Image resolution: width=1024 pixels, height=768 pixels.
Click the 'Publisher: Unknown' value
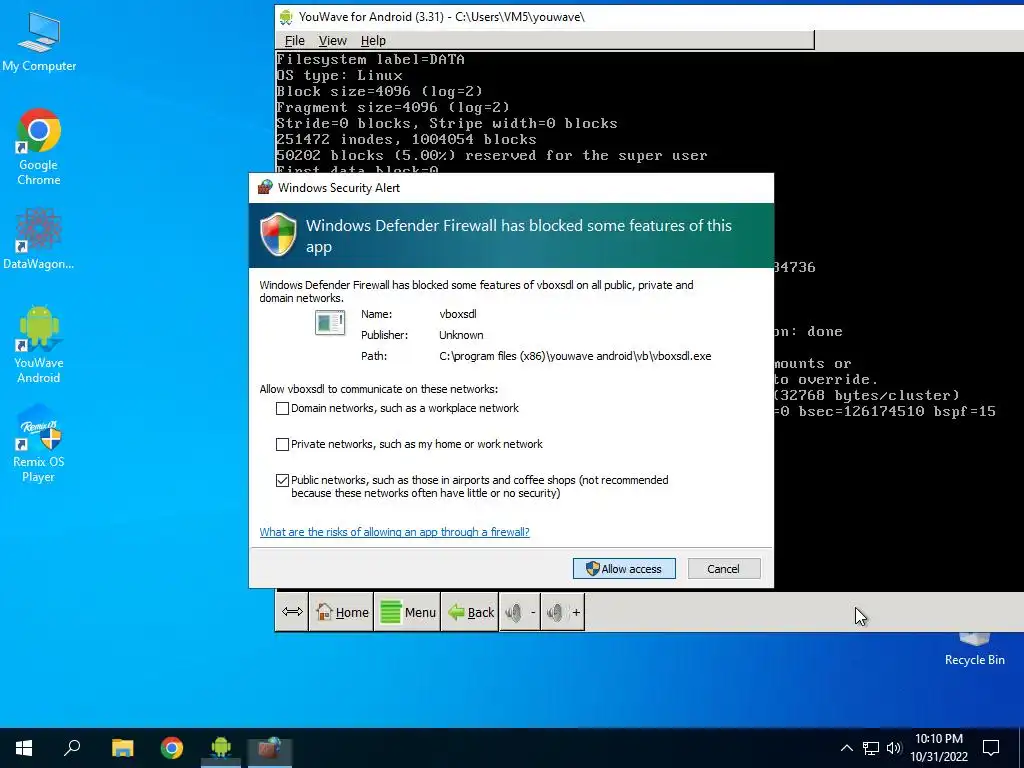click(461, 335)
